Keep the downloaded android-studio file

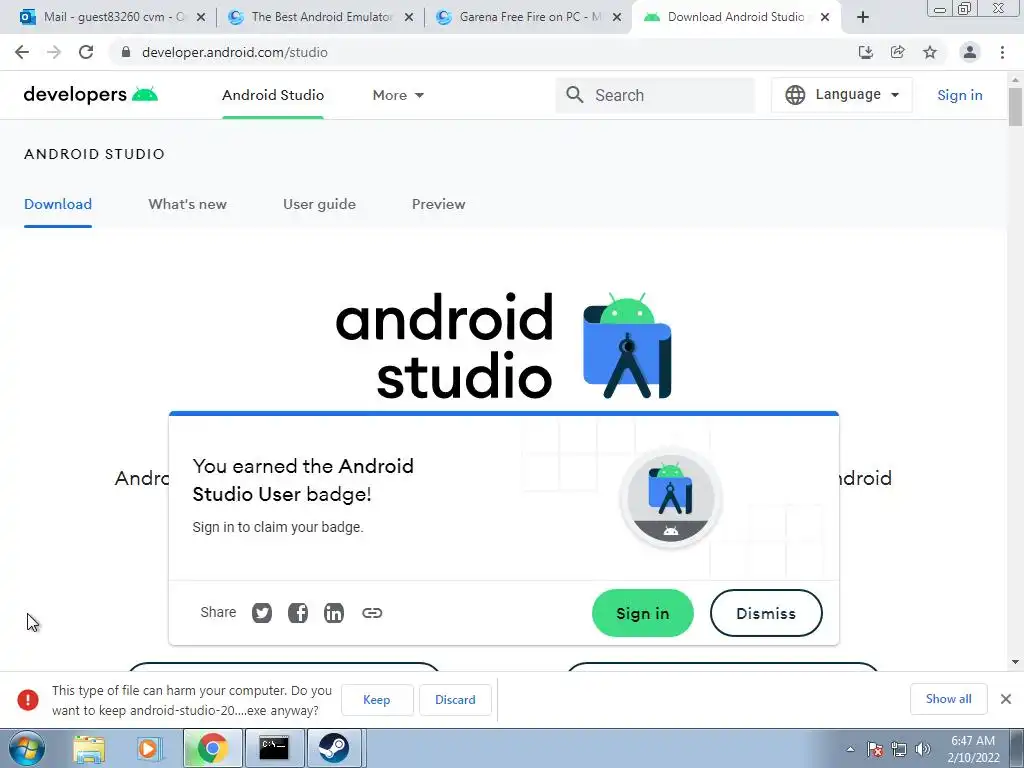tap(377, 700)
